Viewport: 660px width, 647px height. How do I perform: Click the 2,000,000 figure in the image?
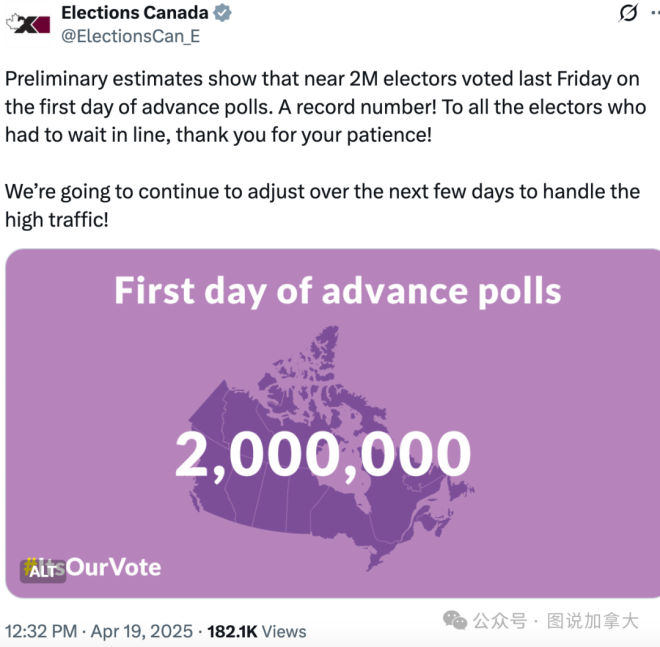(x=323, y=455)
